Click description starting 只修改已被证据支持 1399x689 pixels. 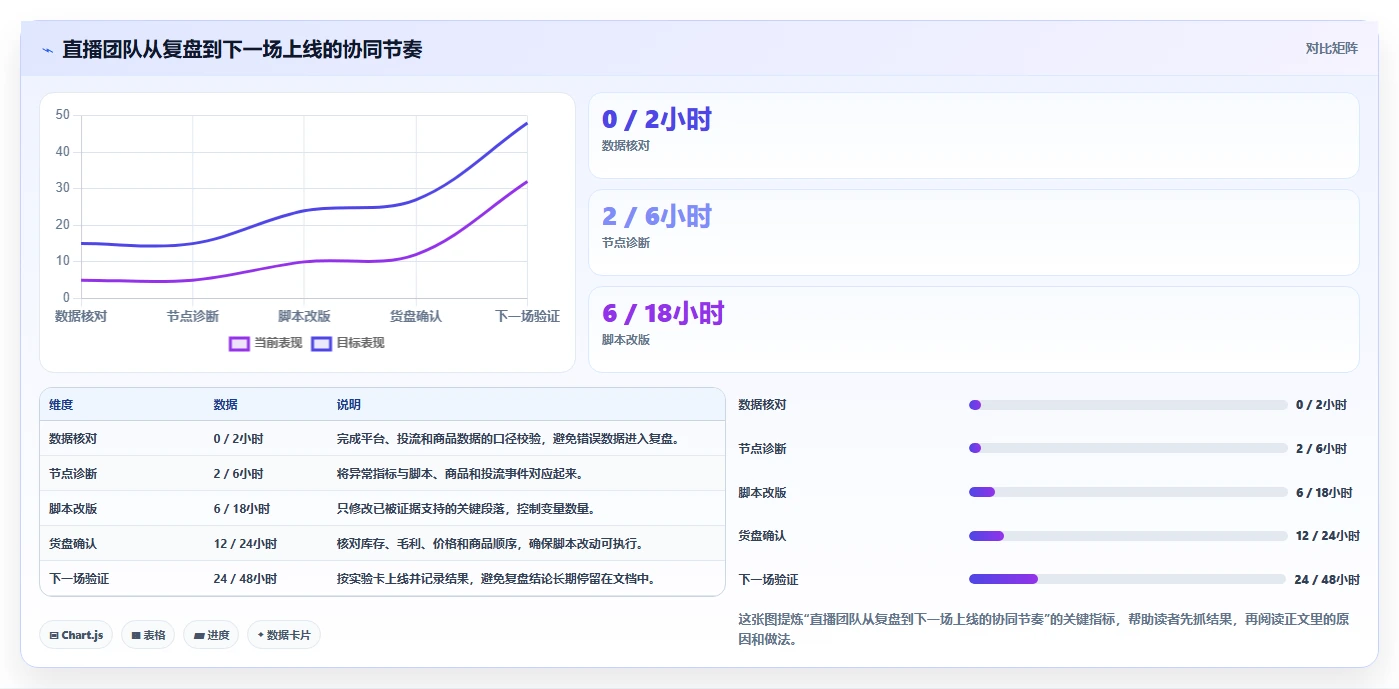point(466,509)
